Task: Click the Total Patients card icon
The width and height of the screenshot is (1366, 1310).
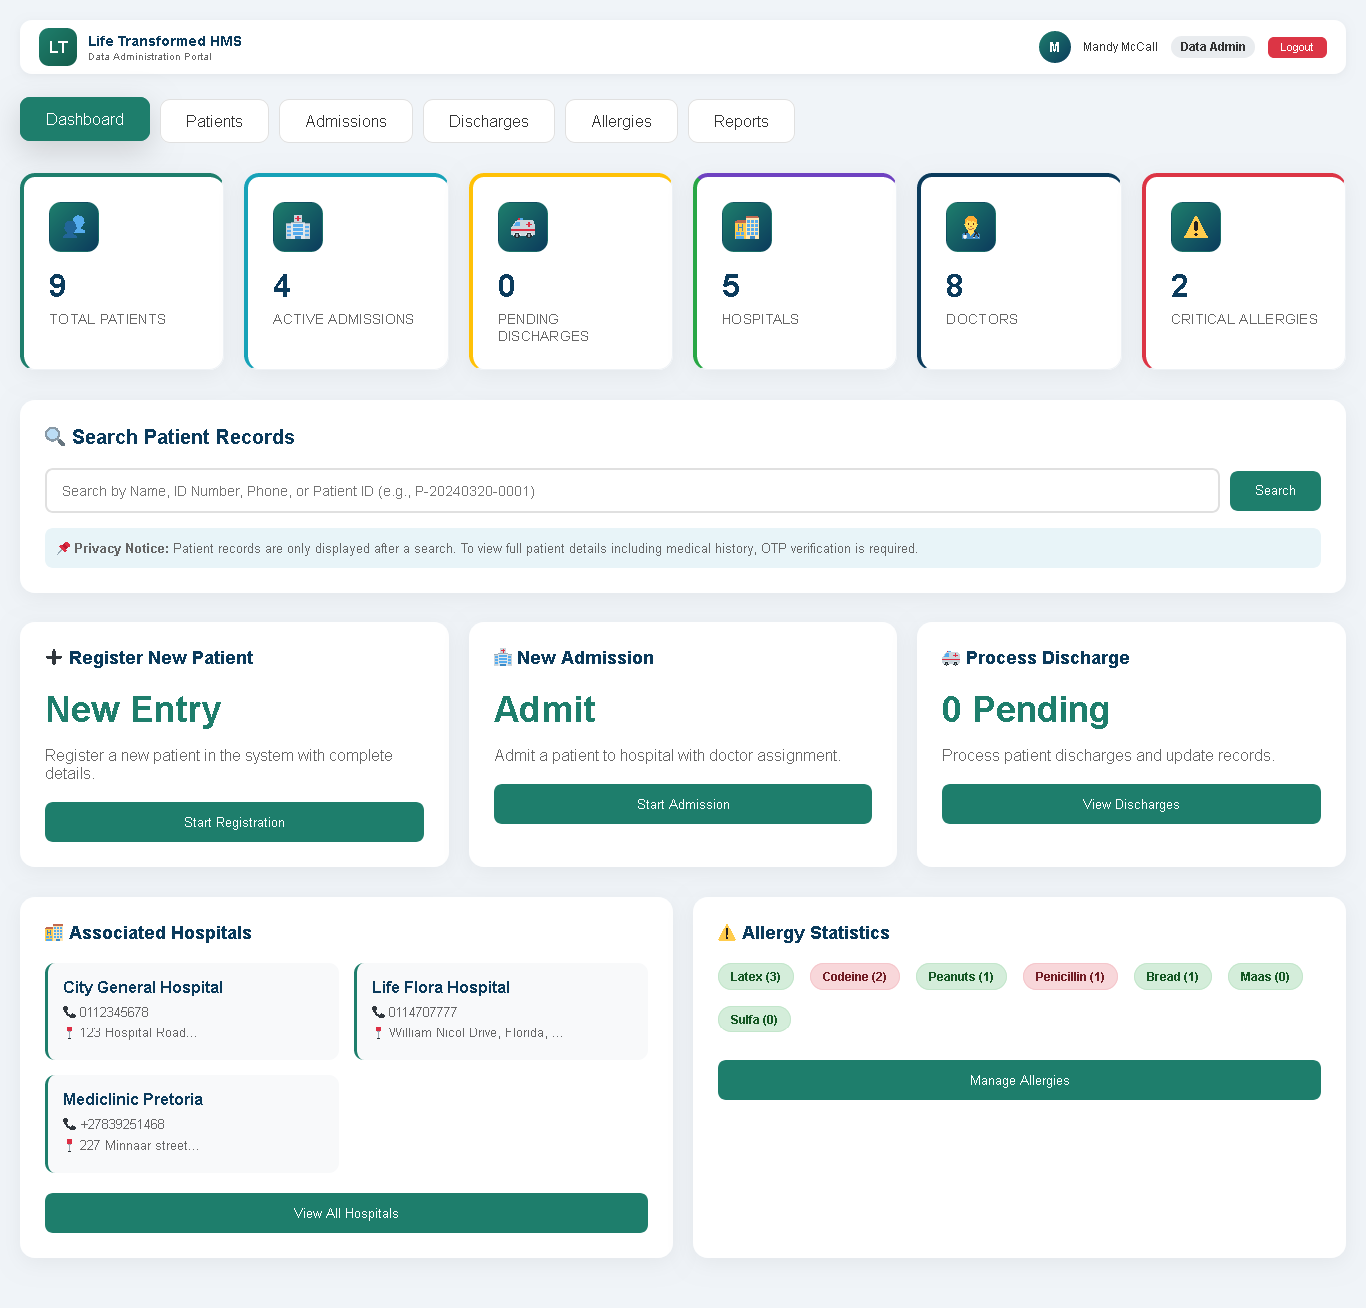Action: pyautogui.click(x=74, y=227)
